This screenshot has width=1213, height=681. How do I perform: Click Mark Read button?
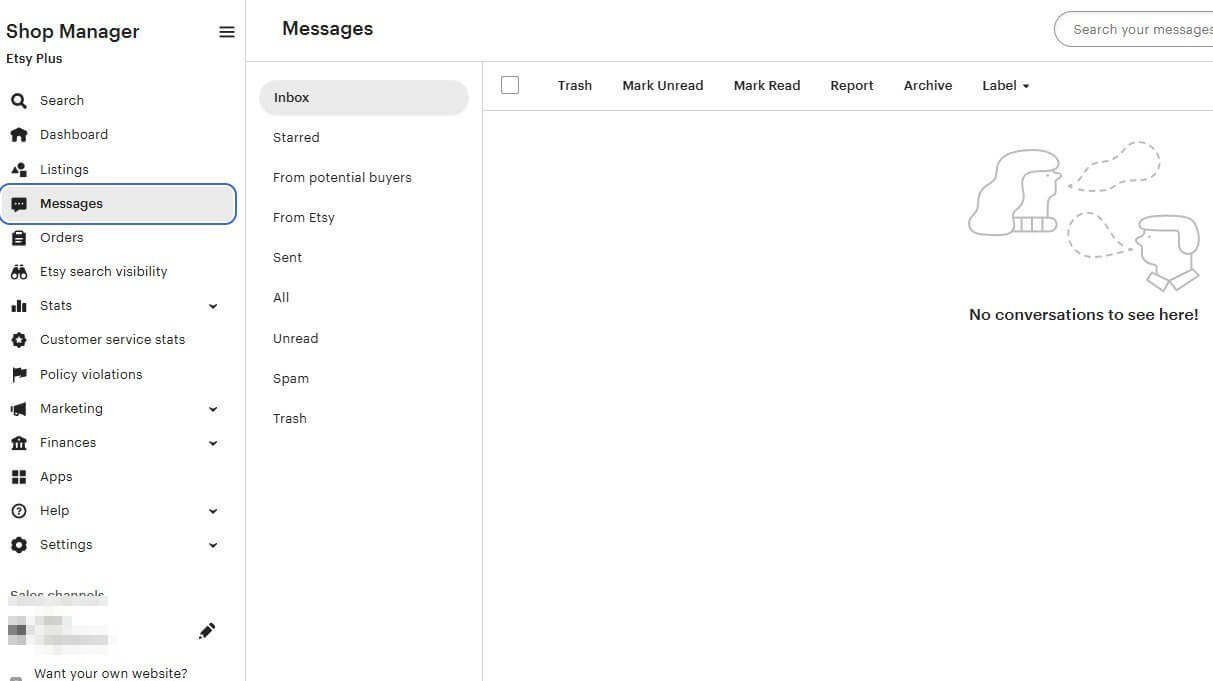[767, 86]
